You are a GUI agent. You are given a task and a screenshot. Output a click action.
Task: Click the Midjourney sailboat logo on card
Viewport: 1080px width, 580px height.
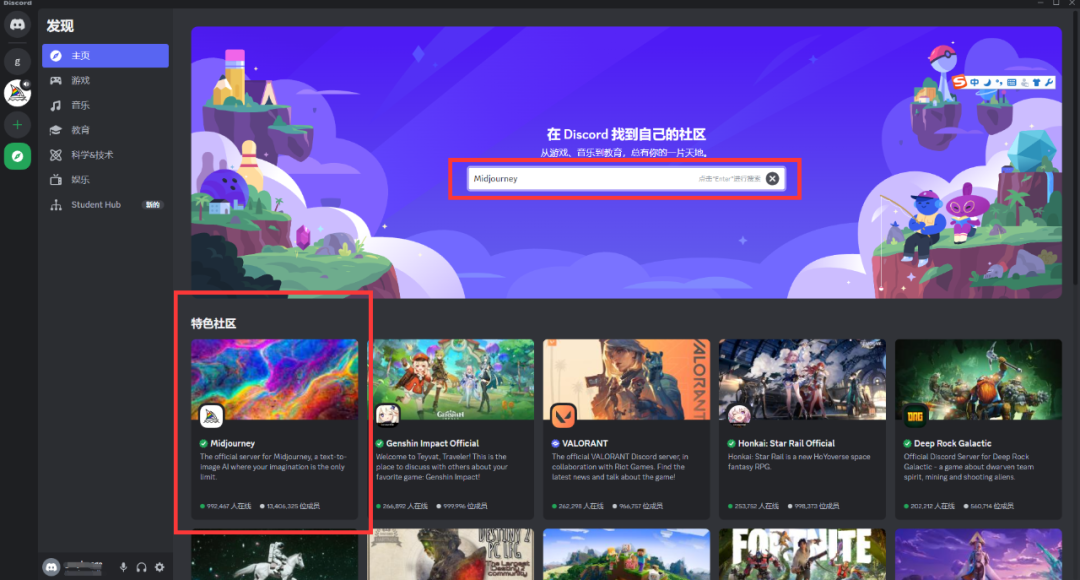pos(211,415)
